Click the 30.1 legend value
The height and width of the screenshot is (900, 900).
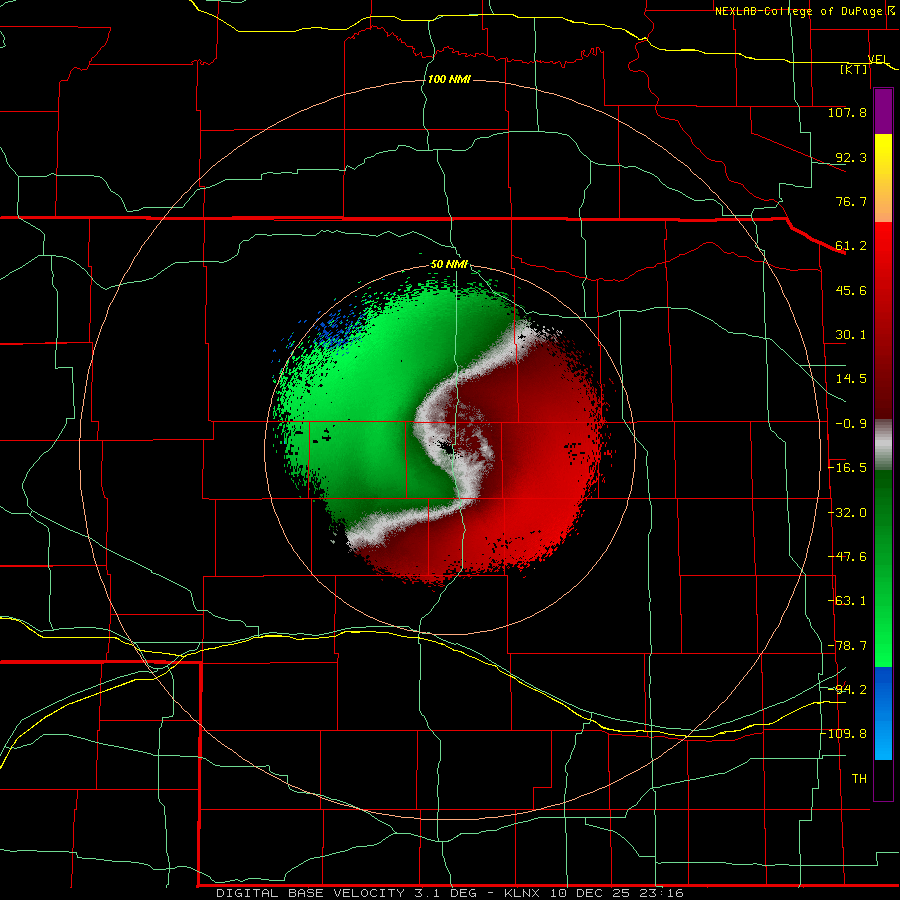tap(851, 335)
